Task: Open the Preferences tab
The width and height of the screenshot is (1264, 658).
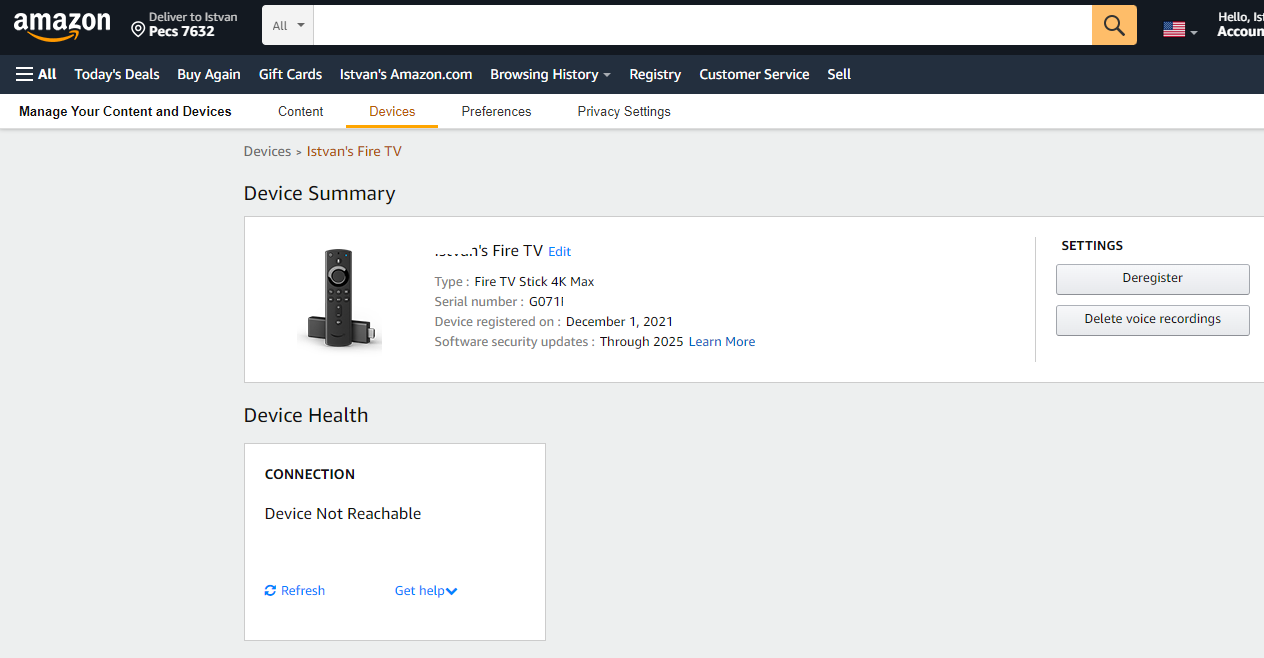Action: tap(496, 111)
